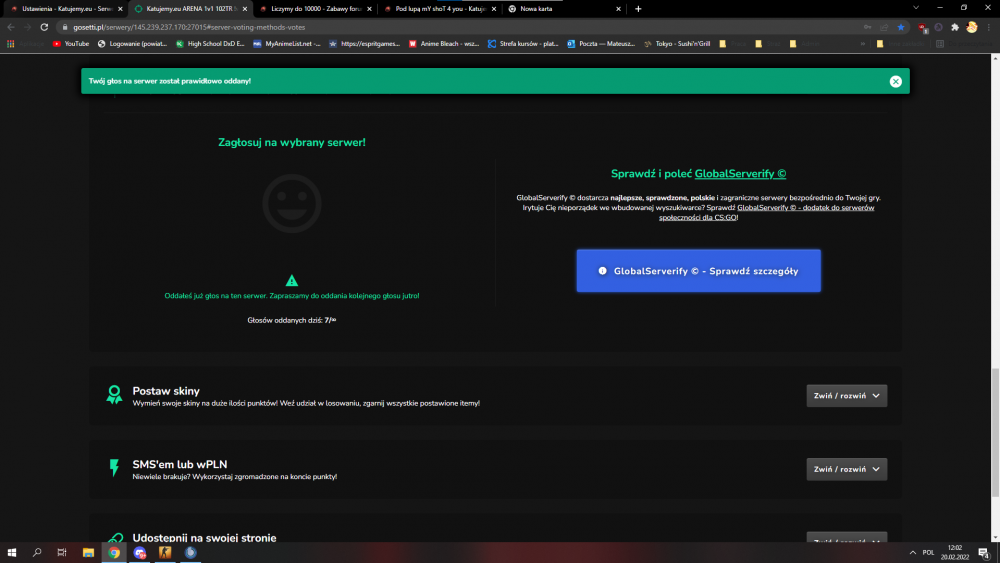This screenshot has height=563, width=1000.
Task: Show more bookmarks via double-chevron
Action: tap(862, 44)
